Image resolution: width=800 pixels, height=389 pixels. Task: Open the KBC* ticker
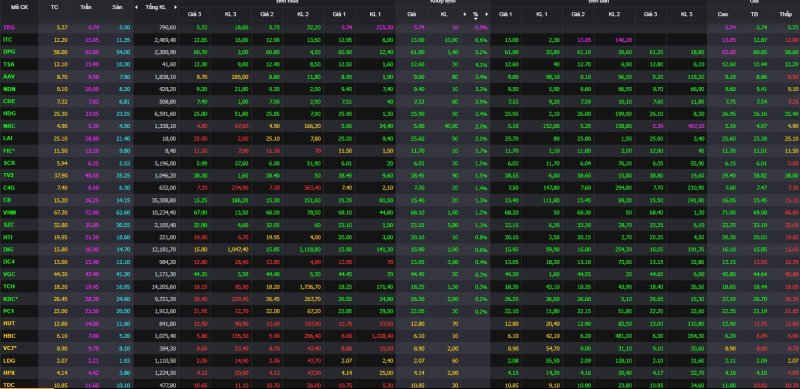coord(9,299)
